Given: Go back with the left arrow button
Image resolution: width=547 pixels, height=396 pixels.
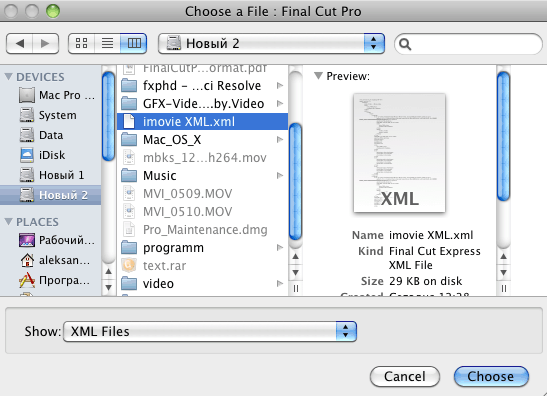Looking at the screenshot, I should (x=20, y=44).
